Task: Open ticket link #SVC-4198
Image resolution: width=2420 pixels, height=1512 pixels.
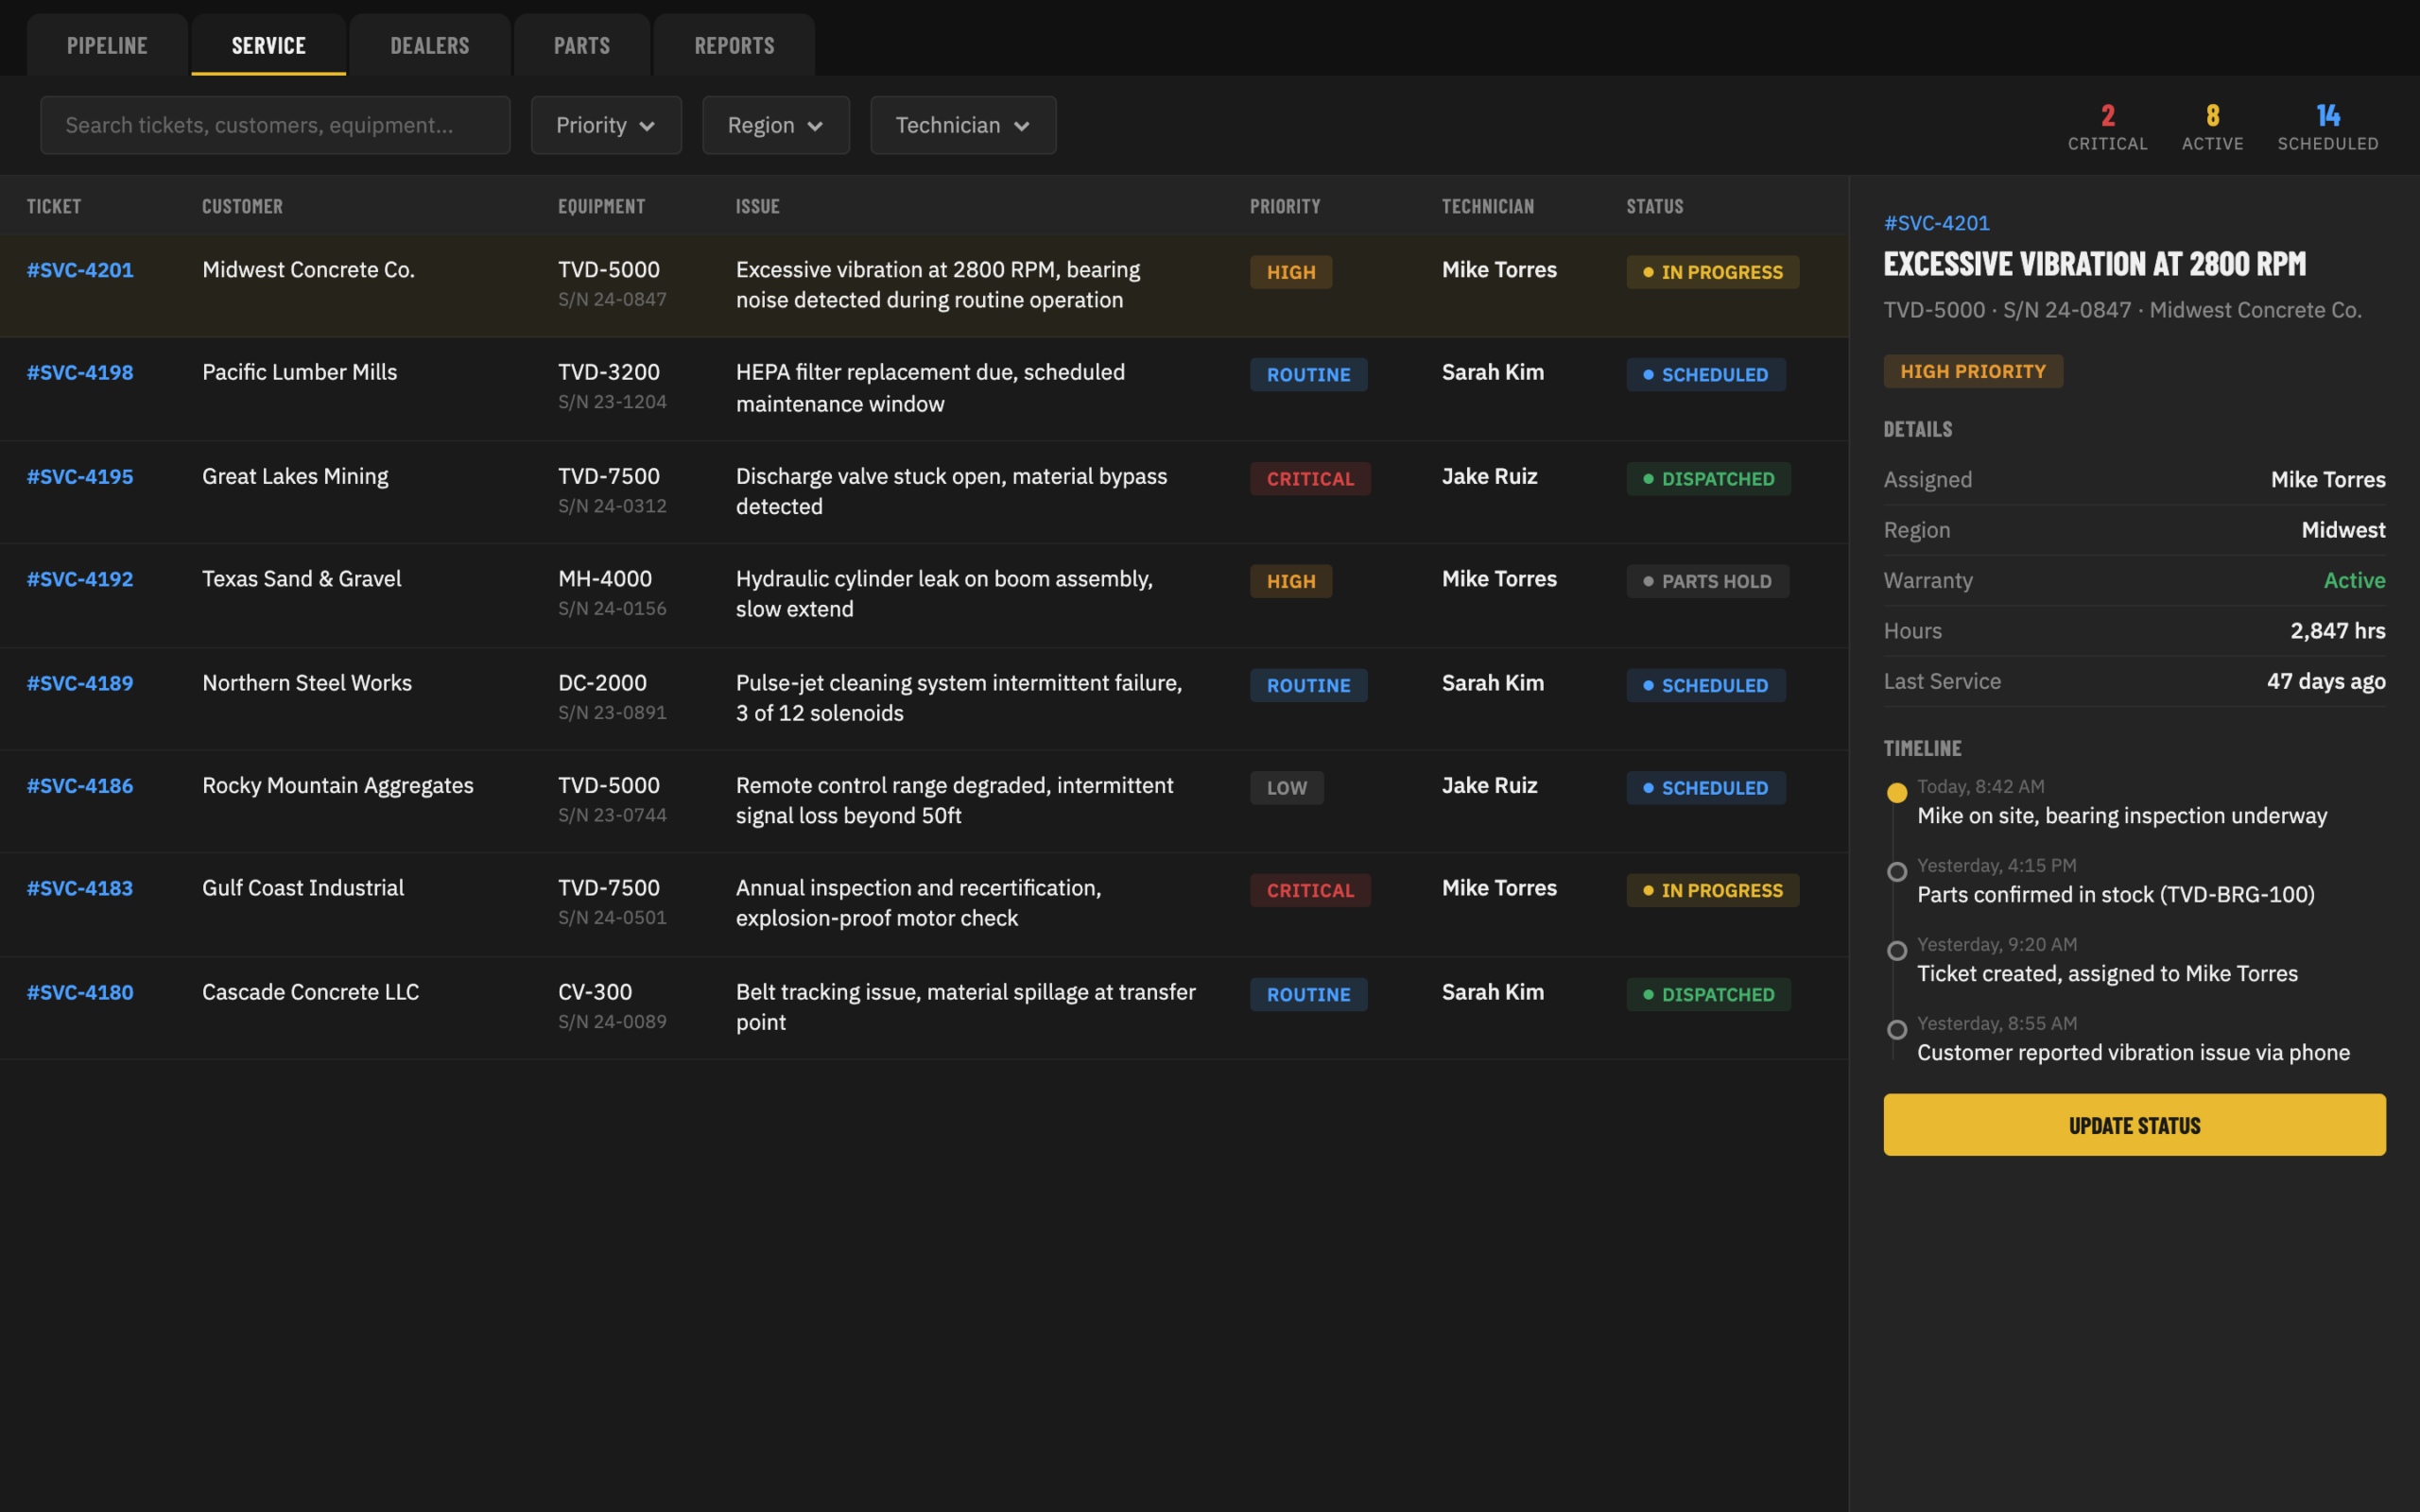Action: [80, 372]
